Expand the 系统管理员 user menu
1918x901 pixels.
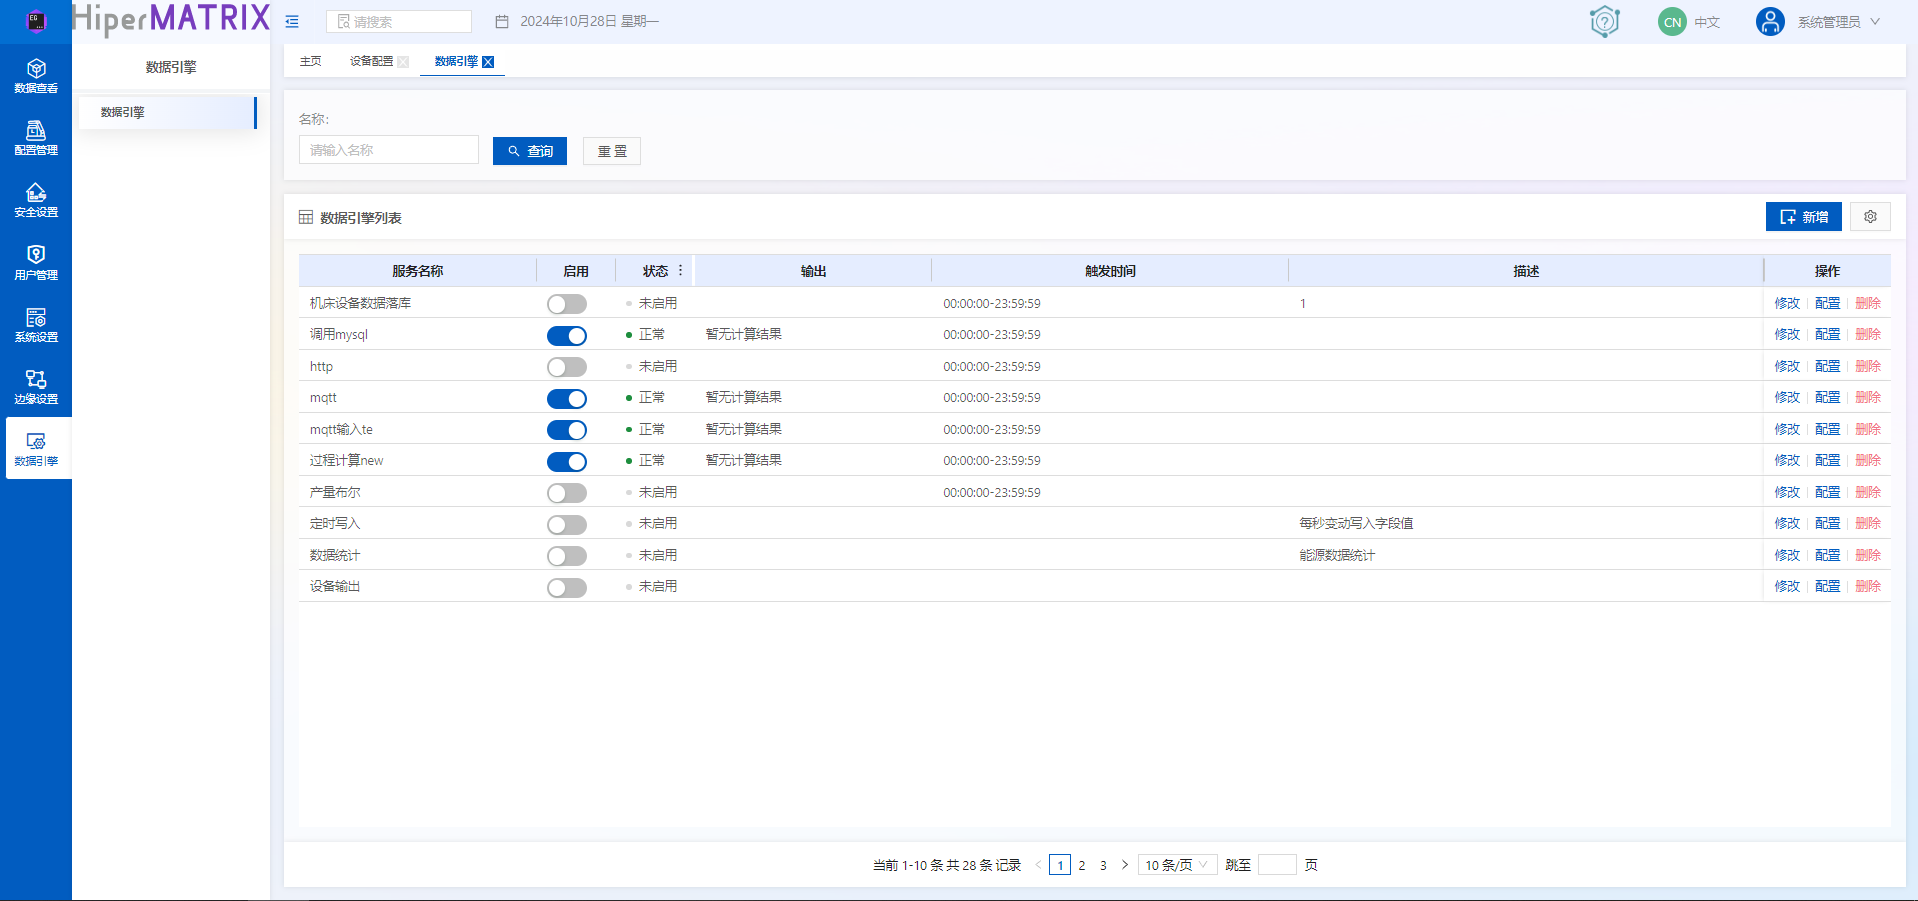click(1839, 22)
